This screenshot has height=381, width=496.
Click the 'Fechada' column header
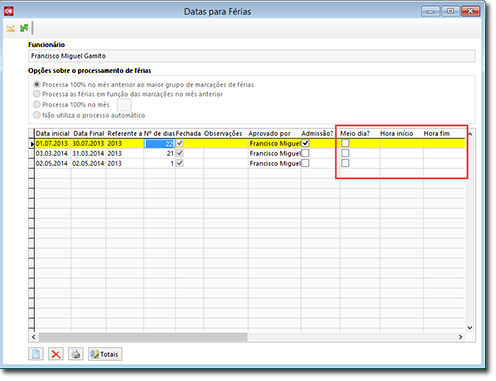189,133
